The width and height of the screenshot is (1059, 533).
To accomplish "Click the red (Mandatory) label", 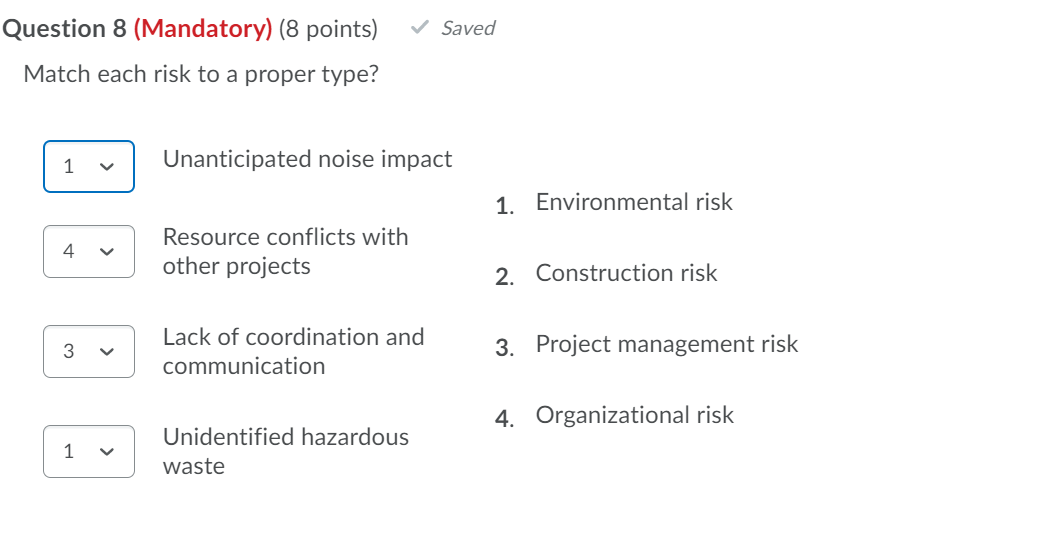I will pos(202,29).
